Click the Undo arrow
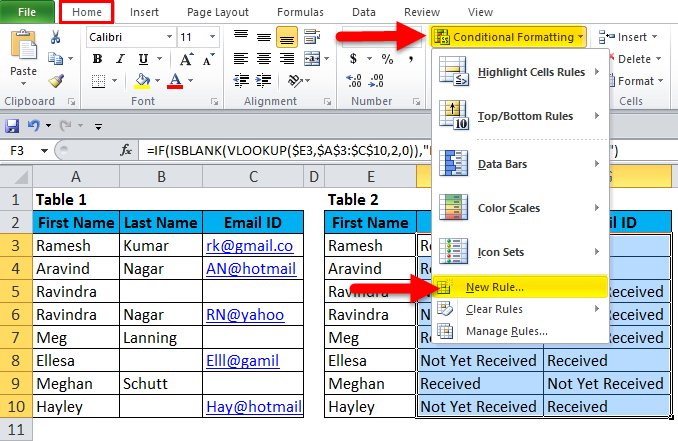Image resolution: width=678 pixels, height=441 pixels. [x=34, y=126]
